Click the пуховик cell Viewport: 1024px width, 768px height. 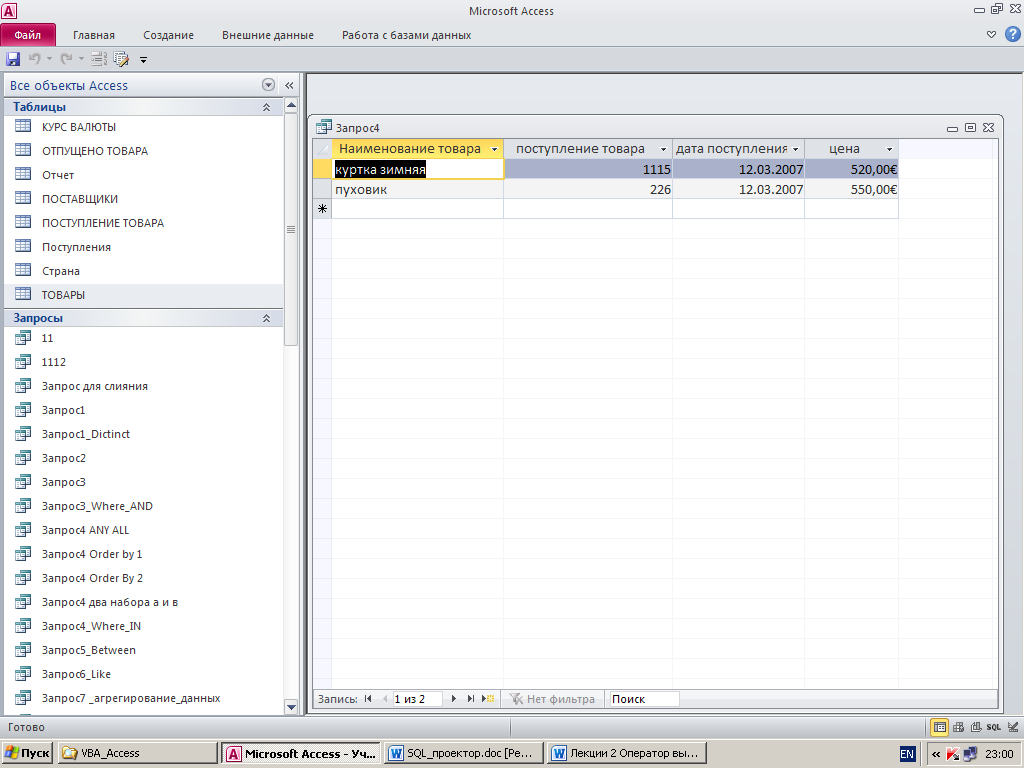pyautogui.click(x=418, y=189)
